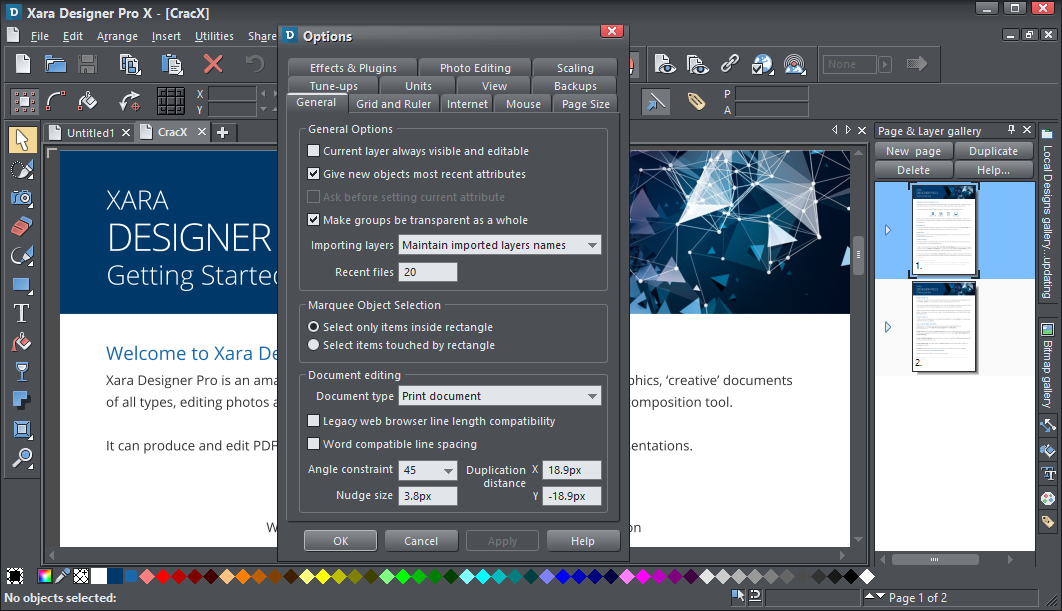1062x611 pixels.
Task: Click the red X Delete icon
Action: [x=213, y=64]
